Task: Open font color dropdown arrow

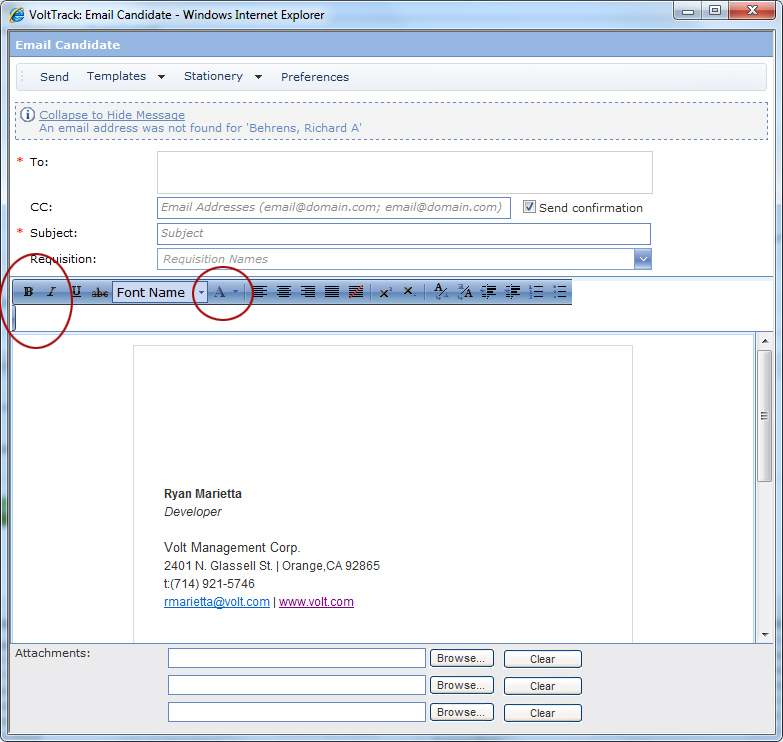Action: click(x=235, y=292)
